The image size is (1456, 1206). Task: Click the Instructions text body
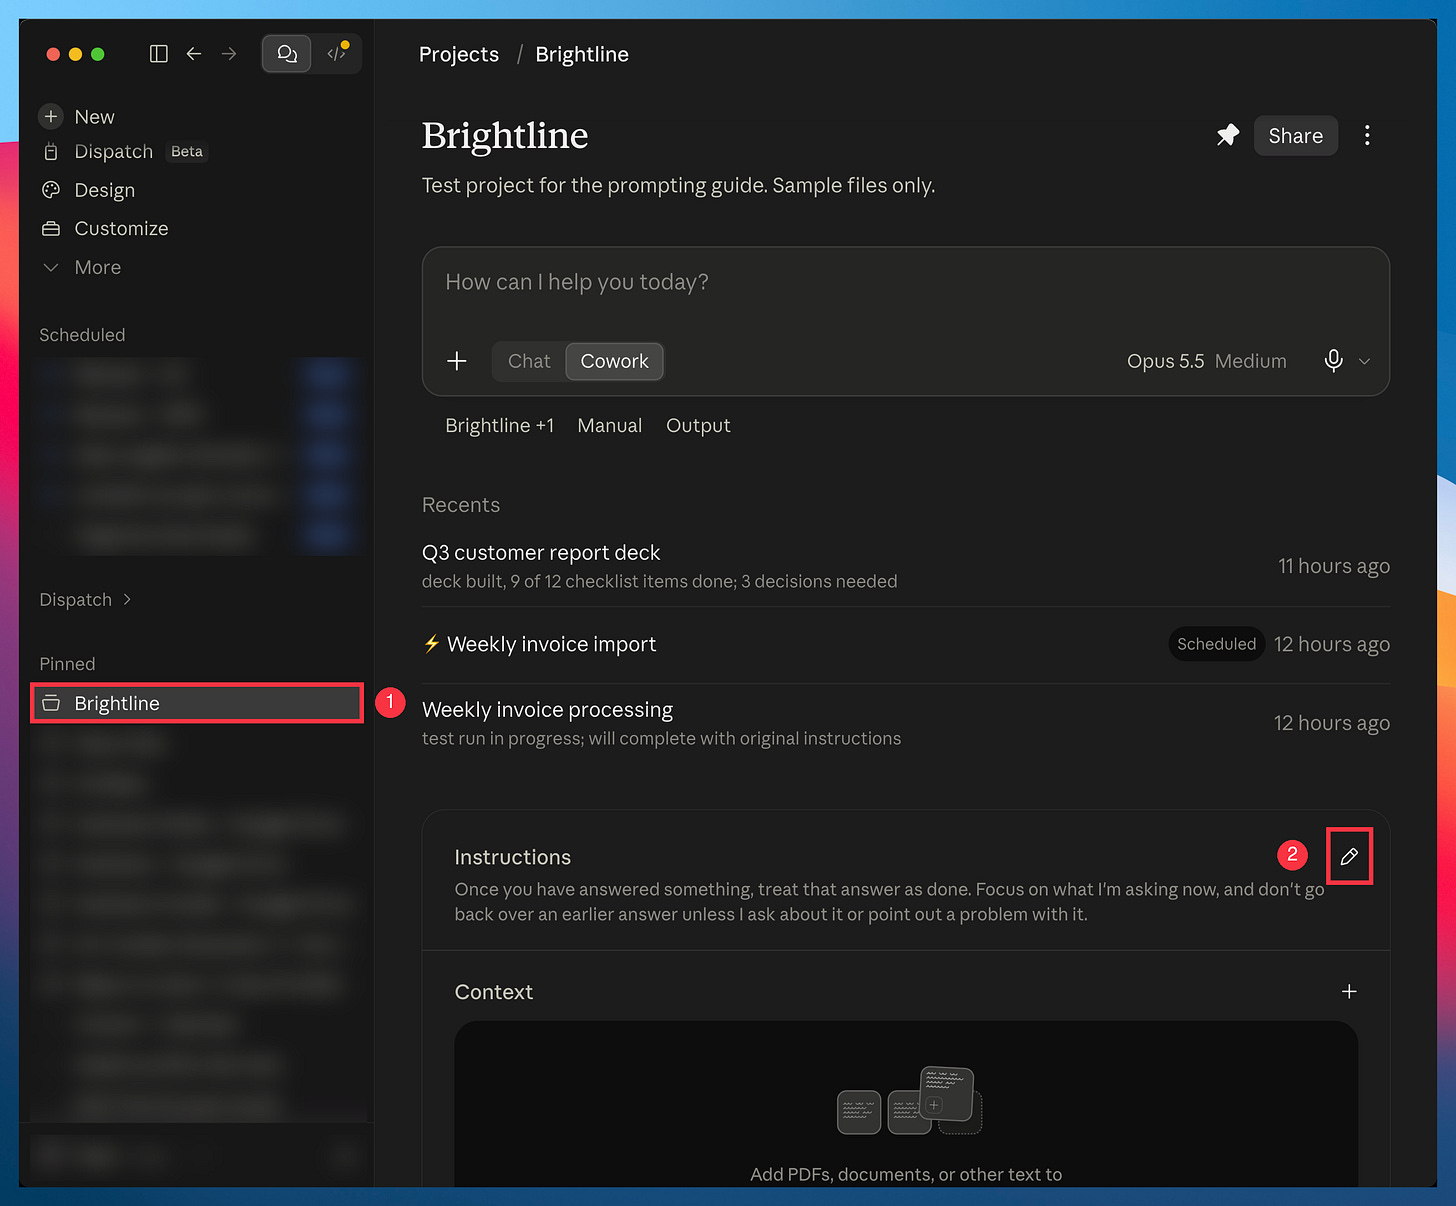[890, 902]
